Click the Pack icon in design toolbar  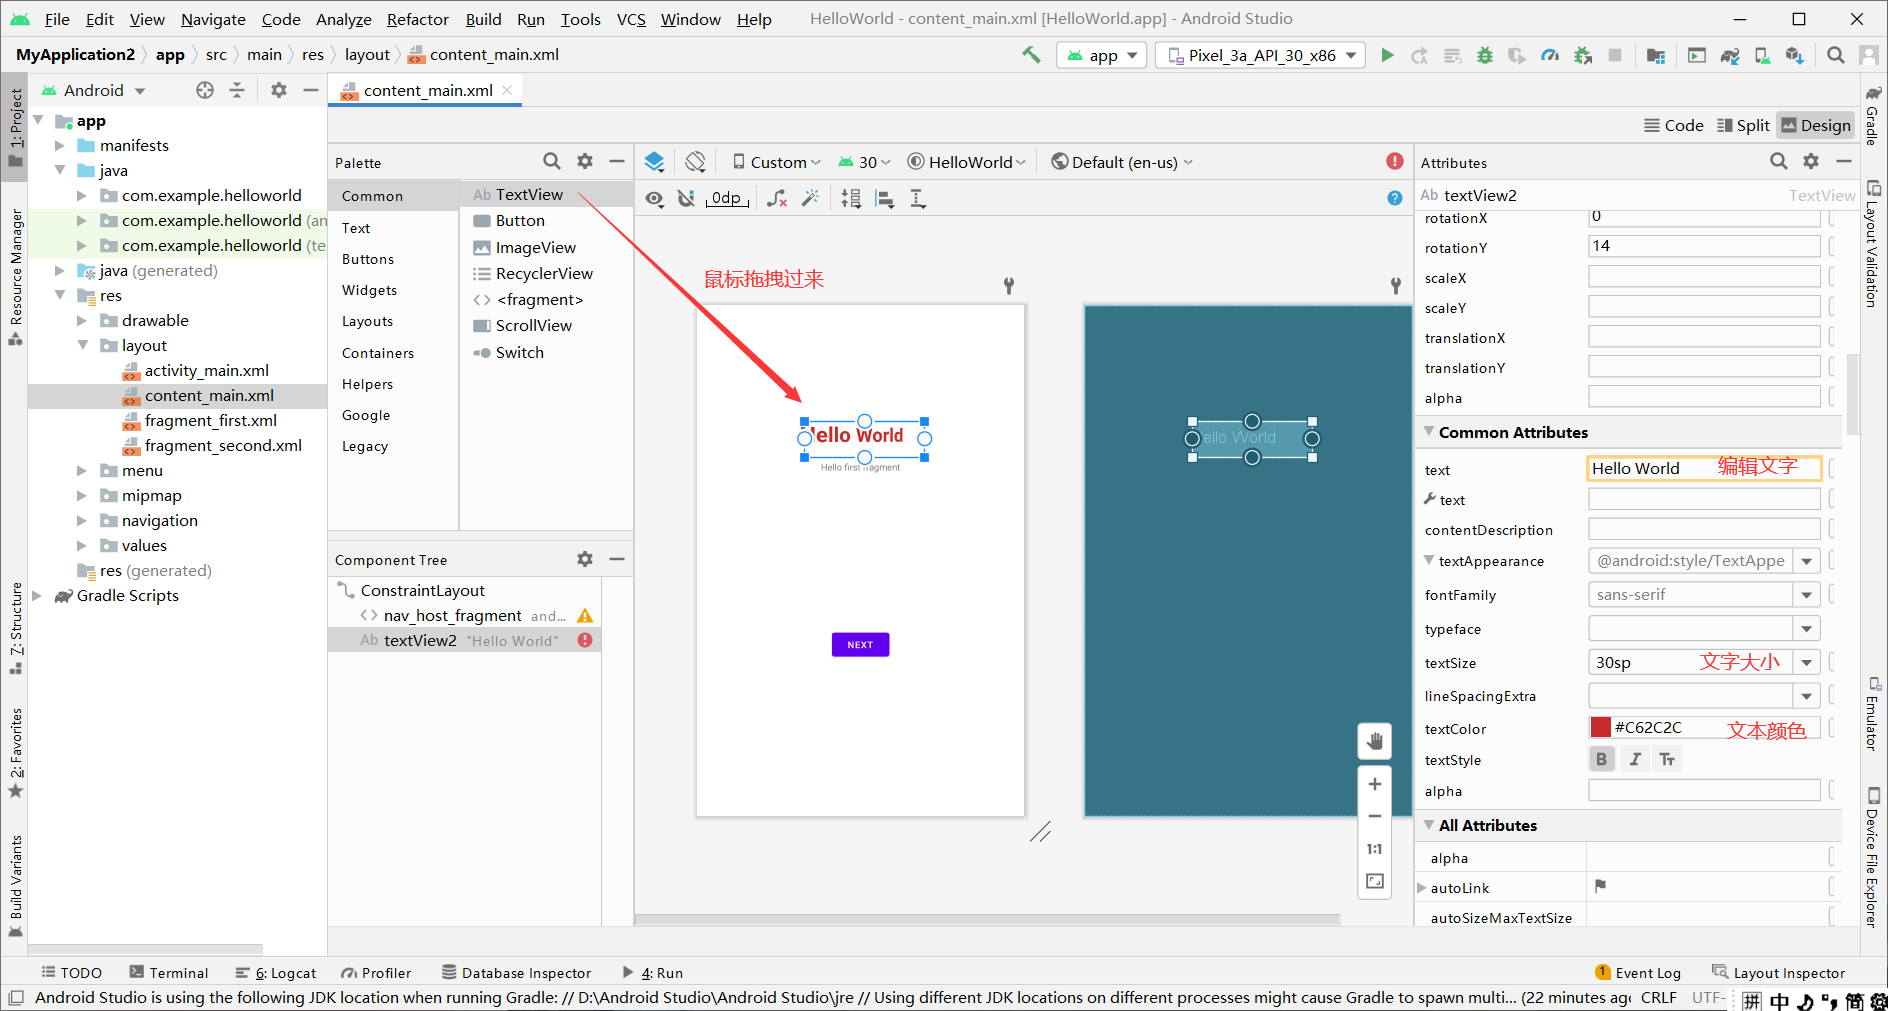click(x=851, y=199)
